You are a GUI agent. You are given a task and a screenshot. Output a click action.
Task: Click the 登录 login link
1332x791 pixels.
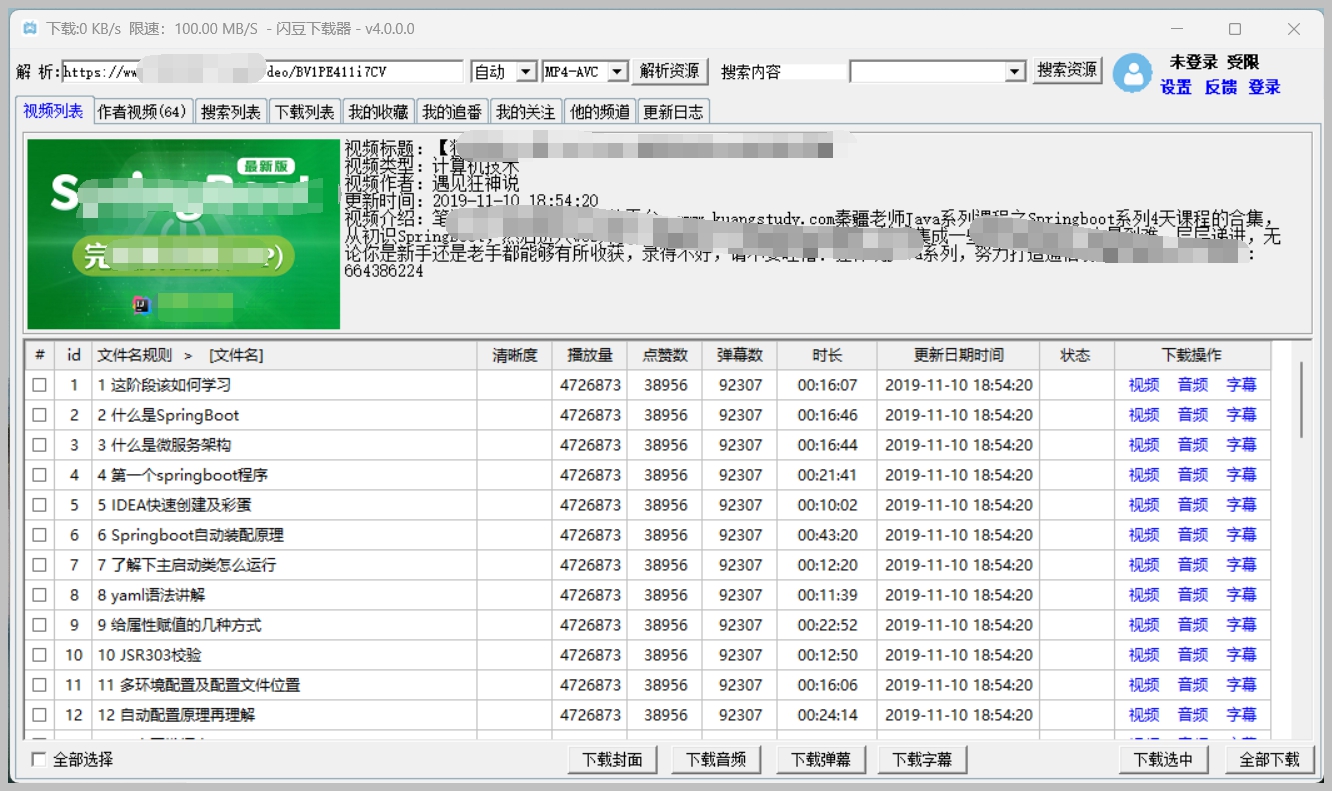click(1264, 87)
